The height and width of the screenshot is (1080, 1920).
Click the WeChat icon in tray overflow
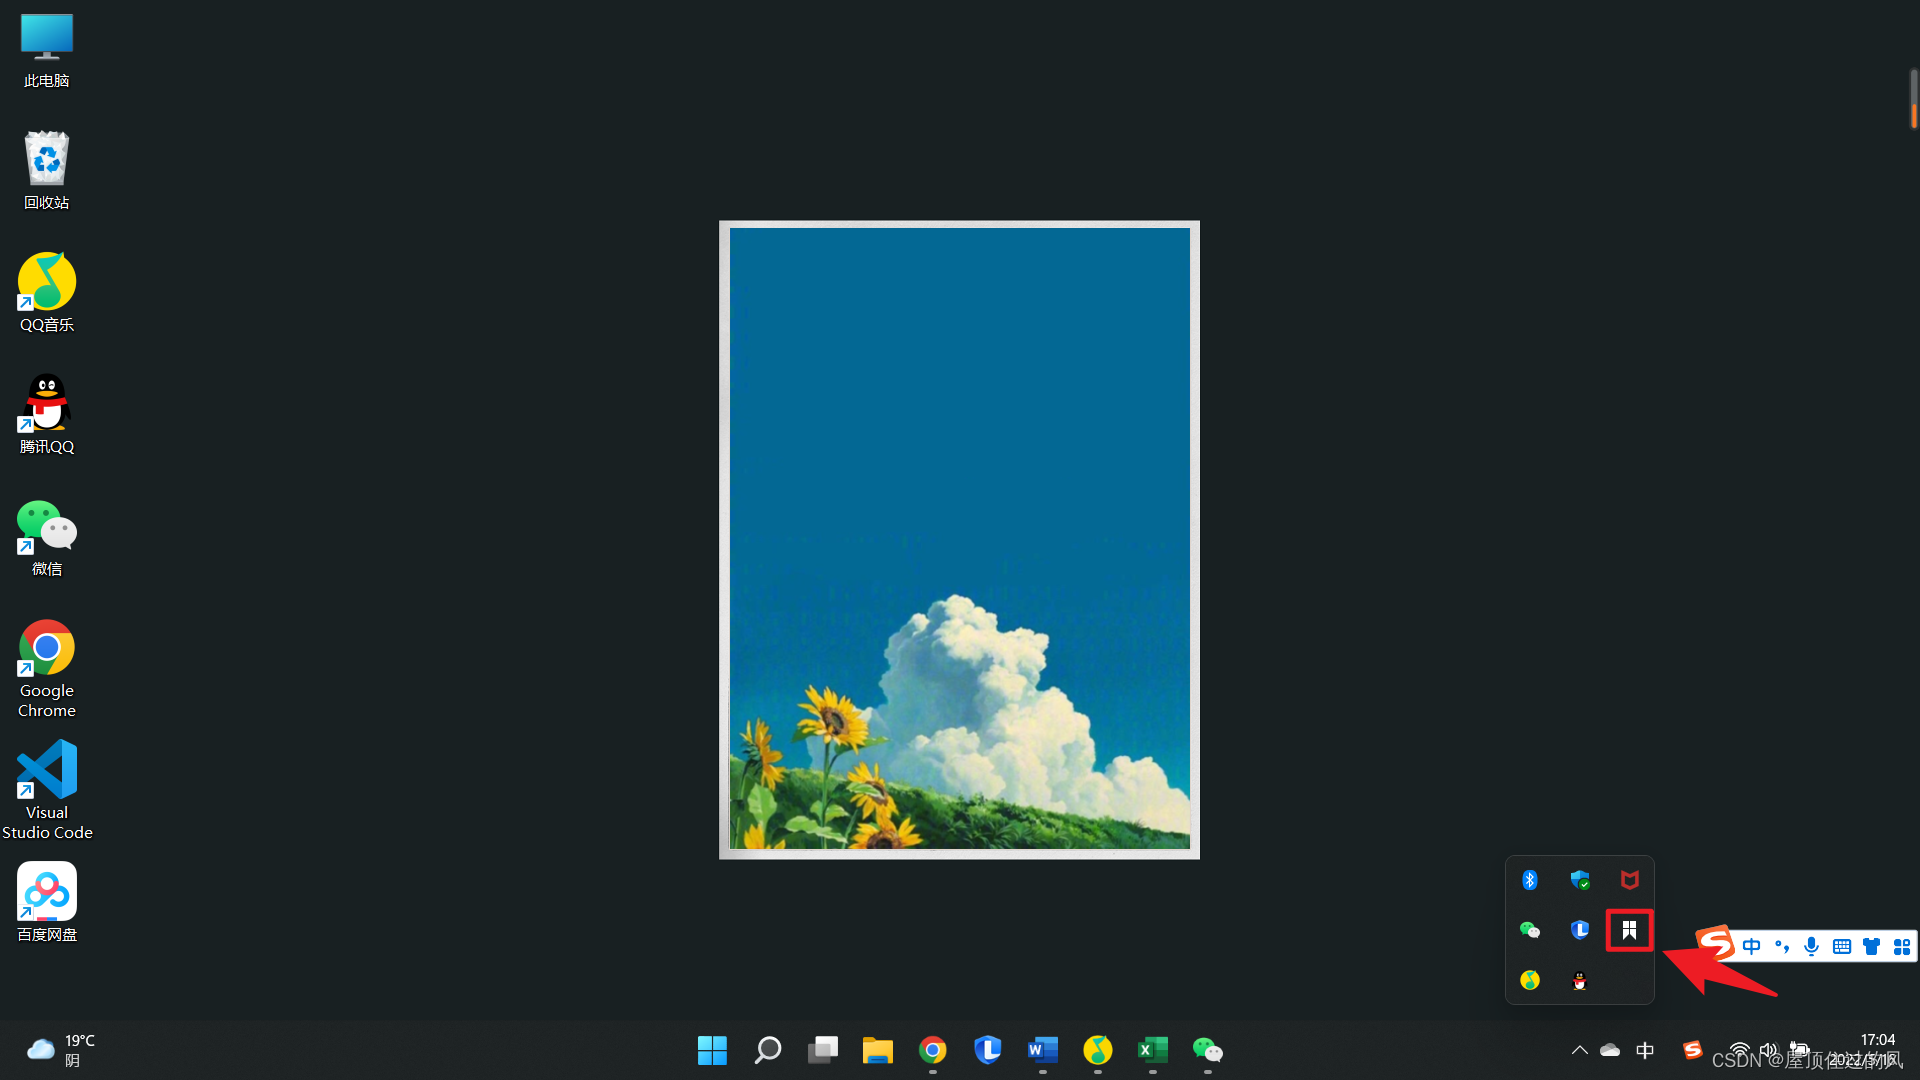click(x=1529, y=930)
